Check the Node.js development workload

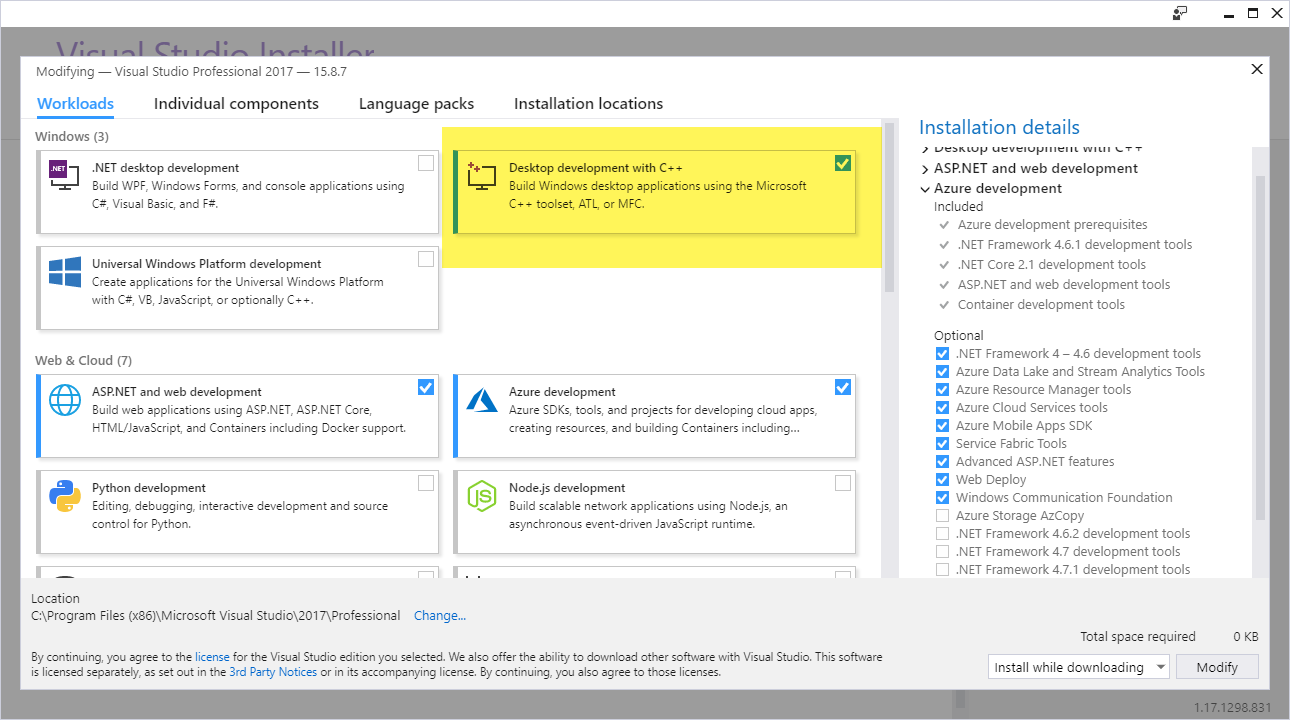click(843, 483)
